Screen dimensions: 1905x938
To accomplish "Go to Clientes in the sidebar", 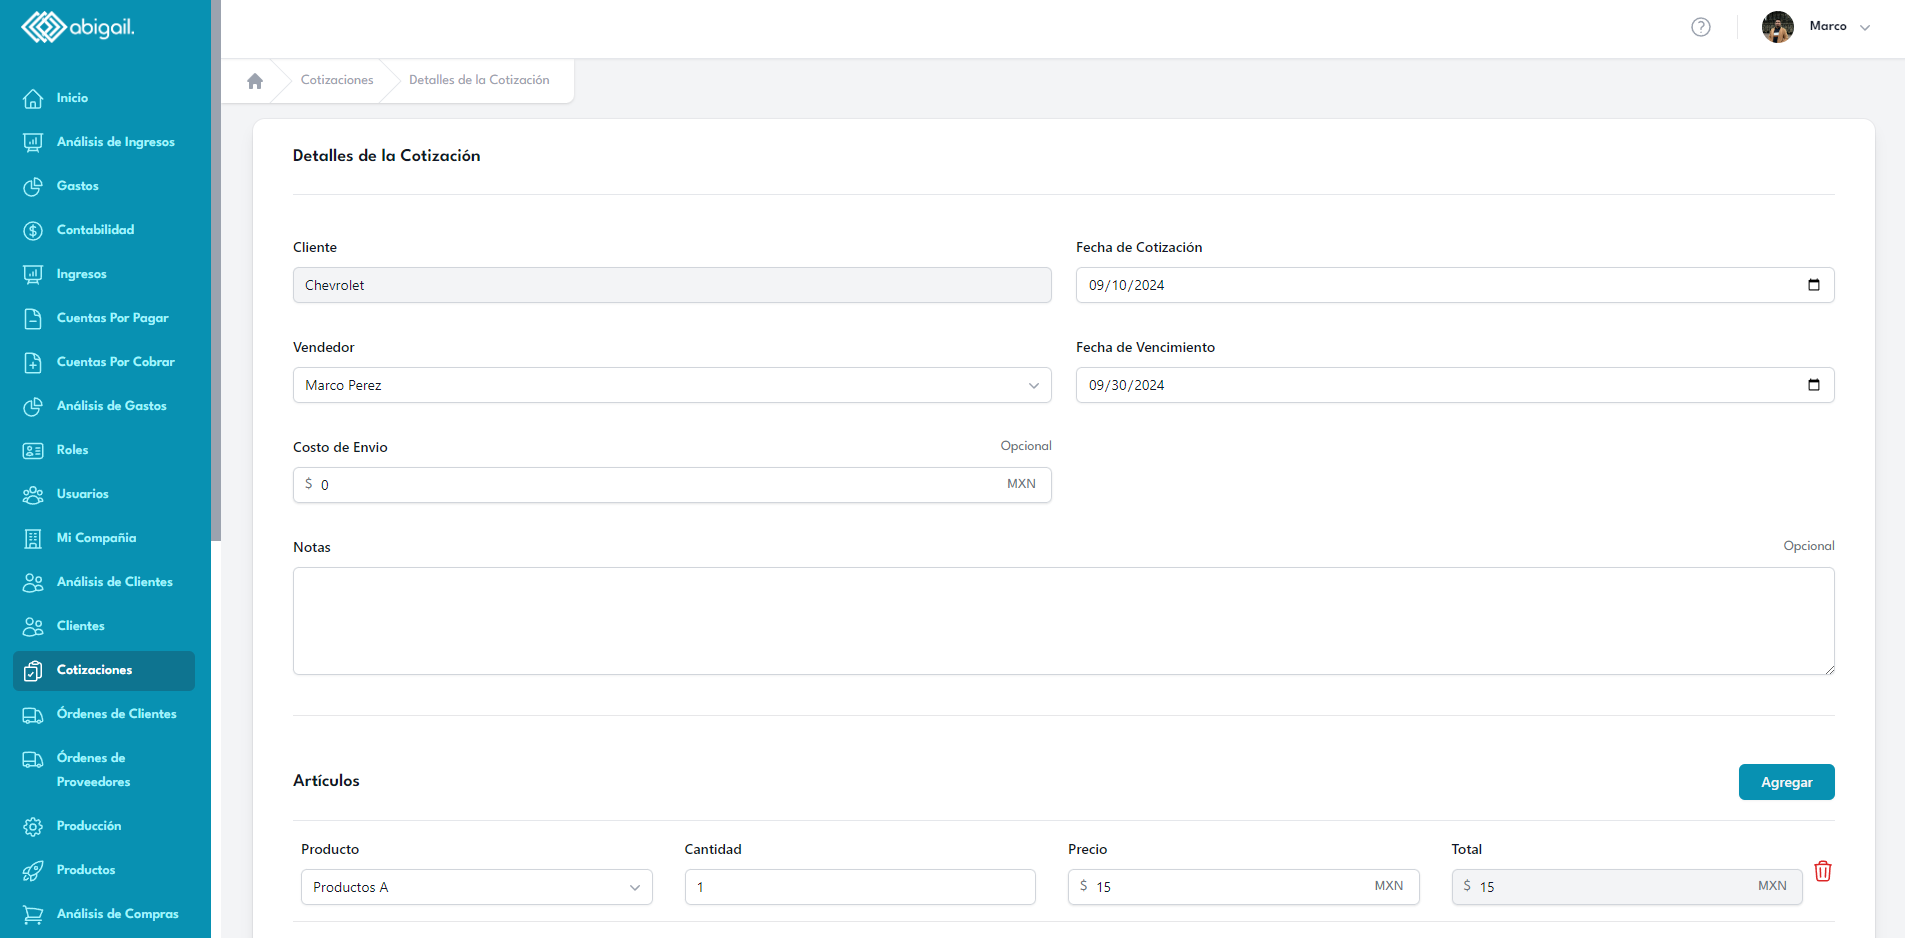I will [x=80, y=626].
